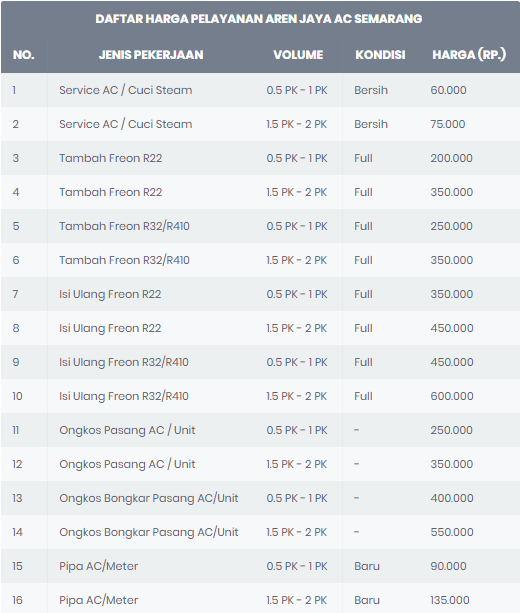Screen dimensions: 520x613
Task: Select 'Isi Ulang Freon R22' in row 7
Action: [x=110, y=294]
